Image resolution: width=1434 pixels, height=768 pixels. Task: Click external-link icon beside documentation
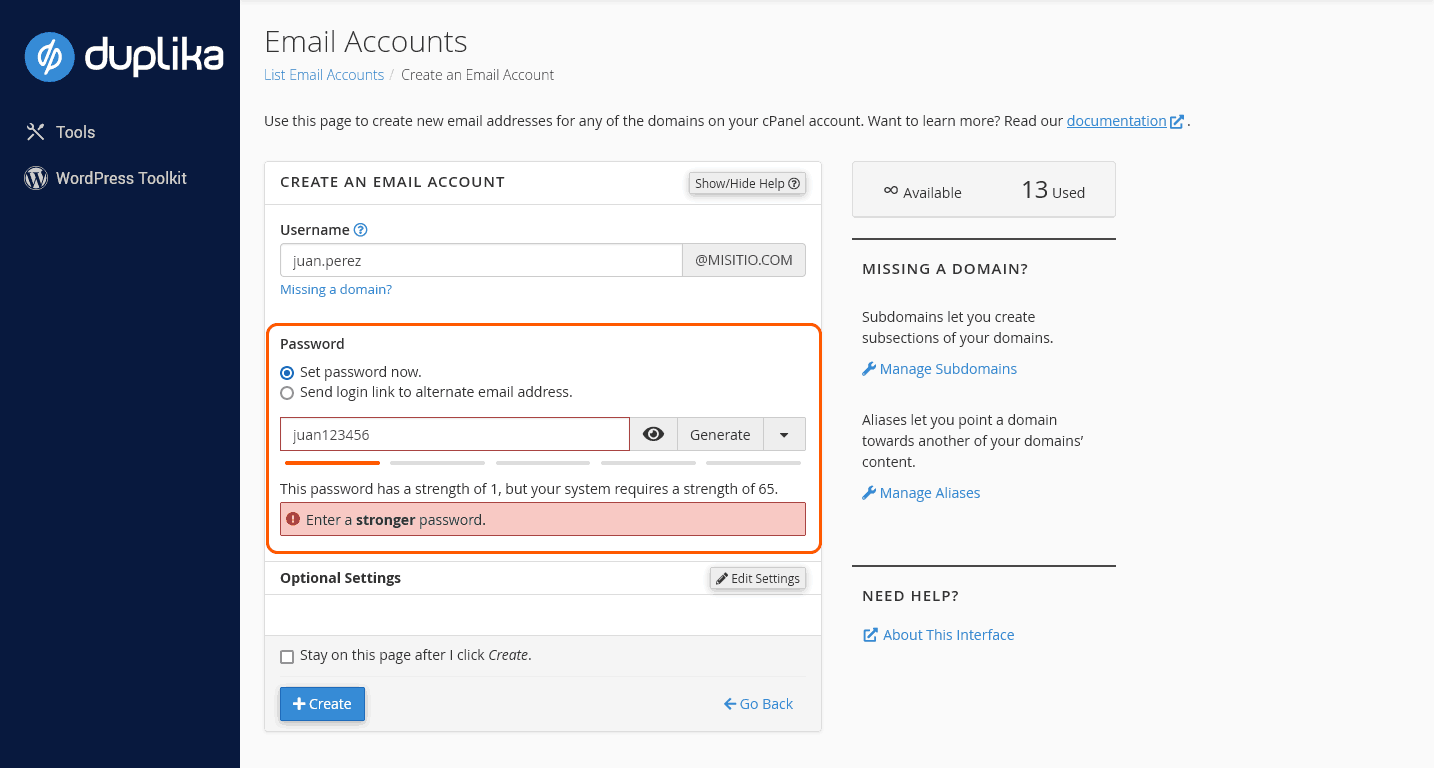(x=1177, y=122)
